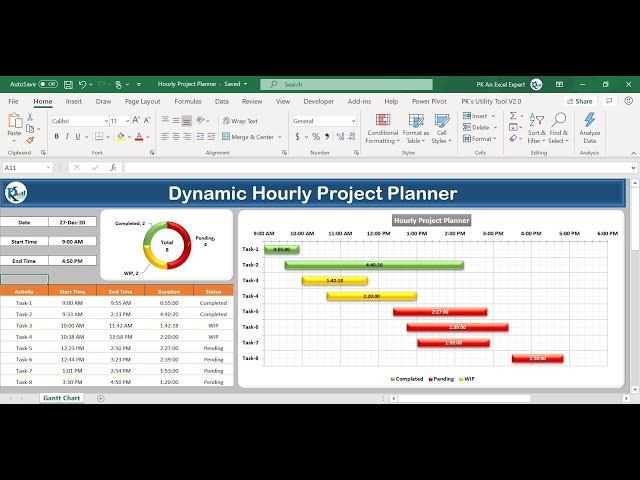Click Format cells button

tap(480, 139)
